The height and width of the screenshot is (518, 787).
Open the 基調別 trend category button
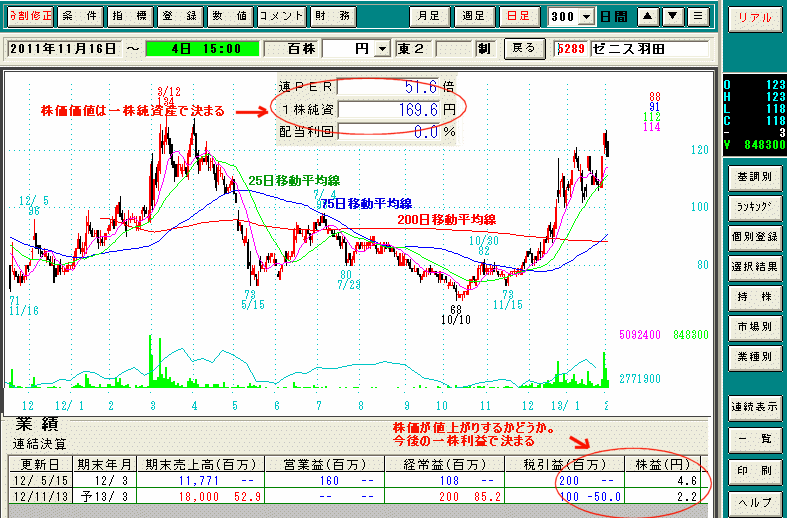[x=754, y=177]
